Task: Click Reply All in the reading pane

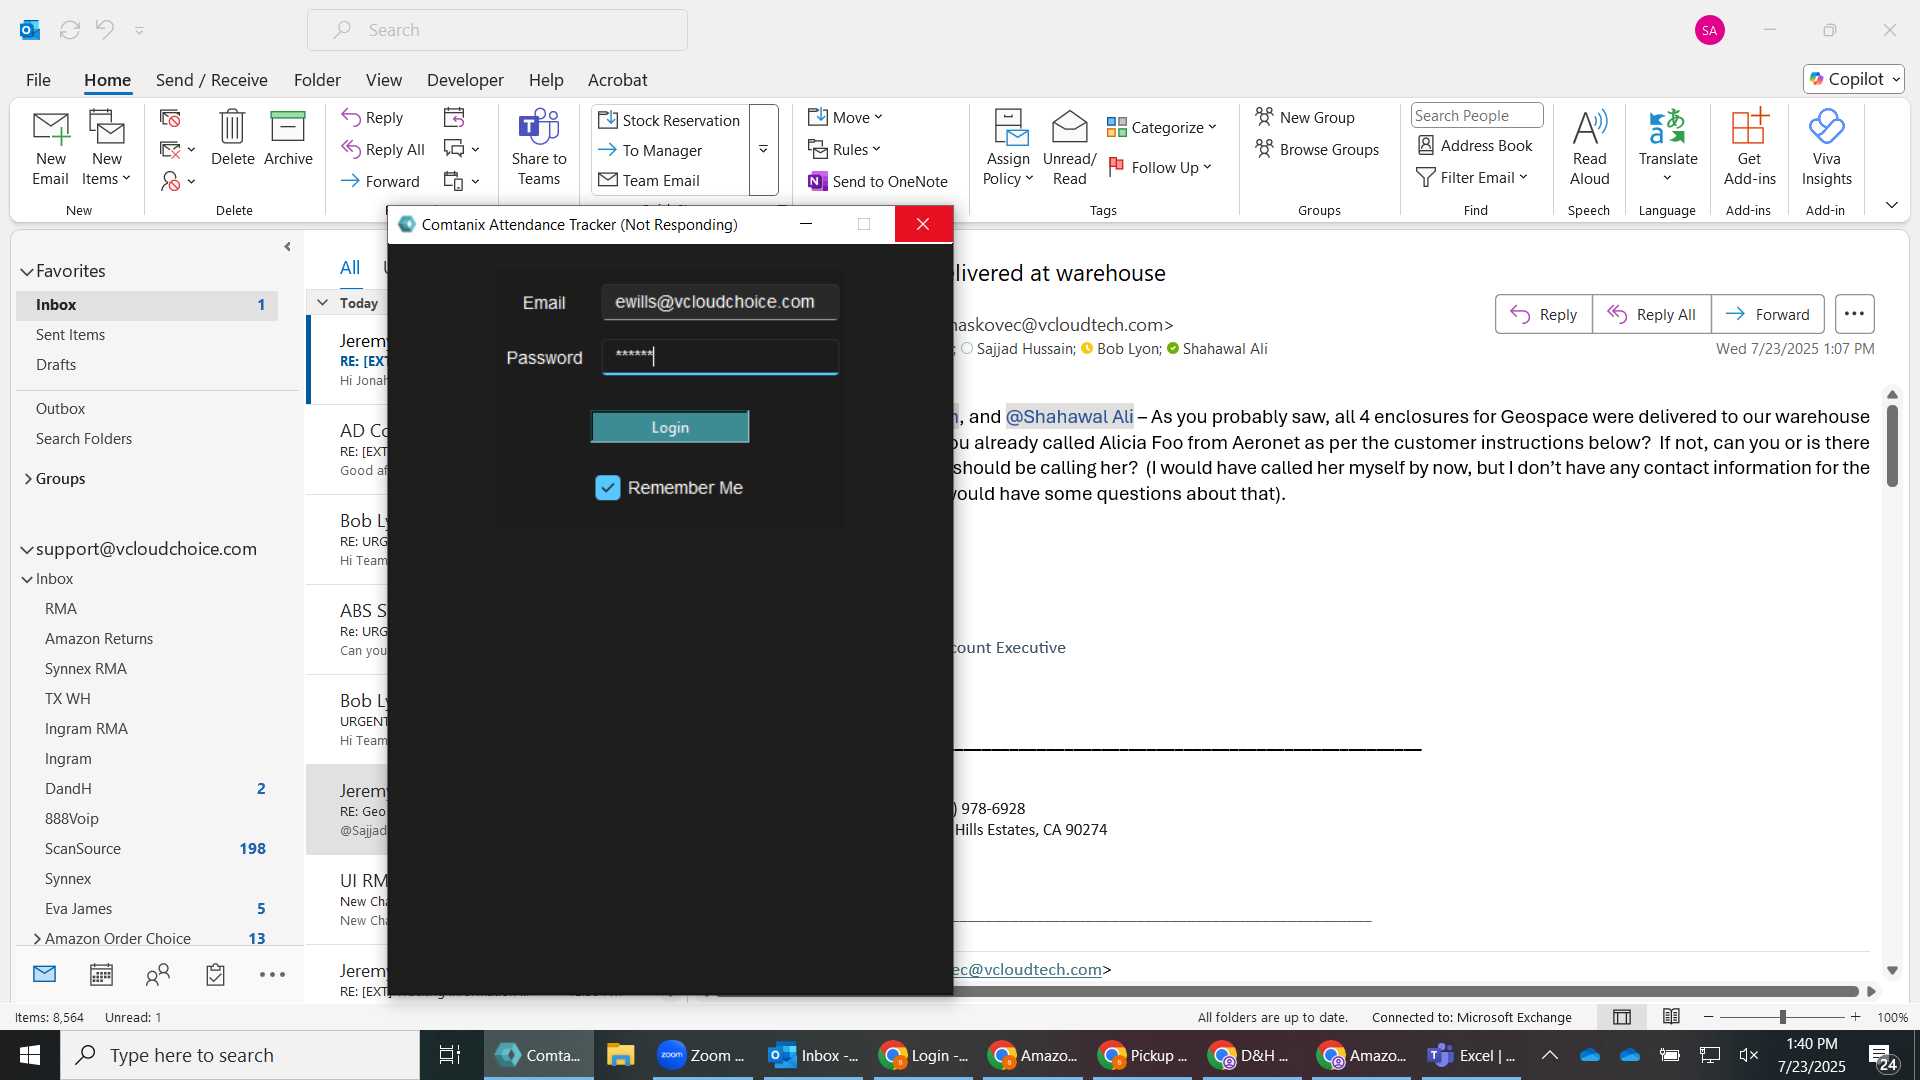Action: [1651, 314]
